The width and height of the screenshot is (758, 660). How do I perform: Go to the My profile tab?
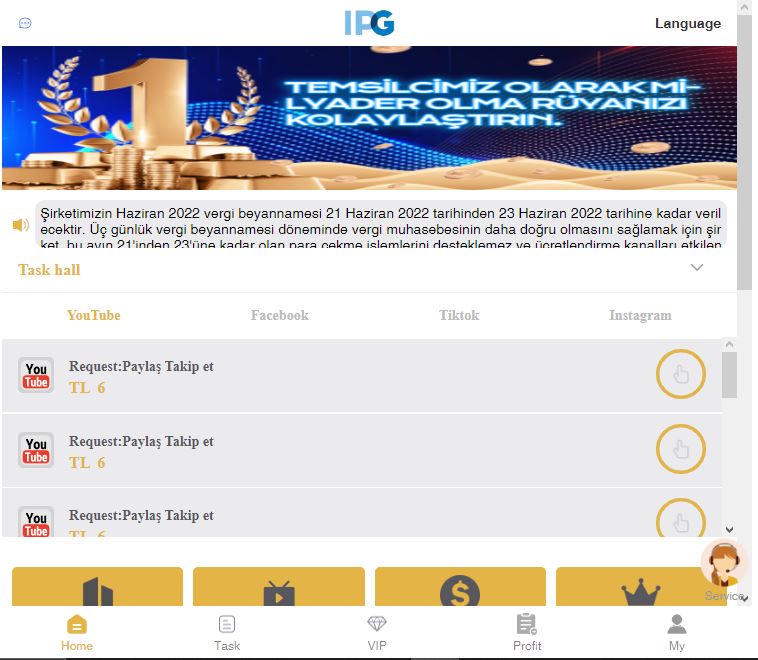pyautogui.click(x=677, y=633)
